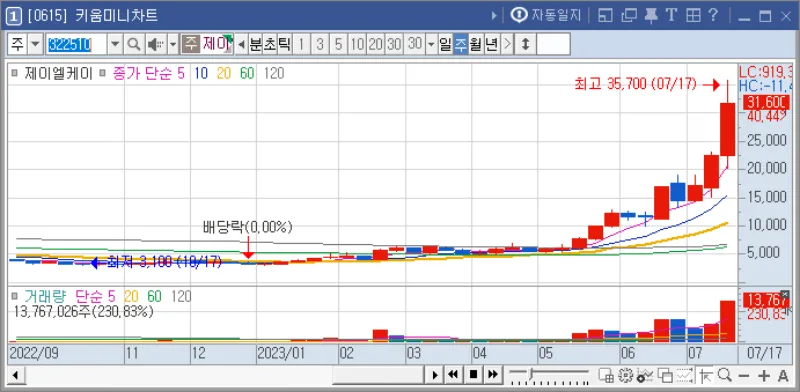
Task: Pin the window with pushpin icon
Action: pos(651,16)
